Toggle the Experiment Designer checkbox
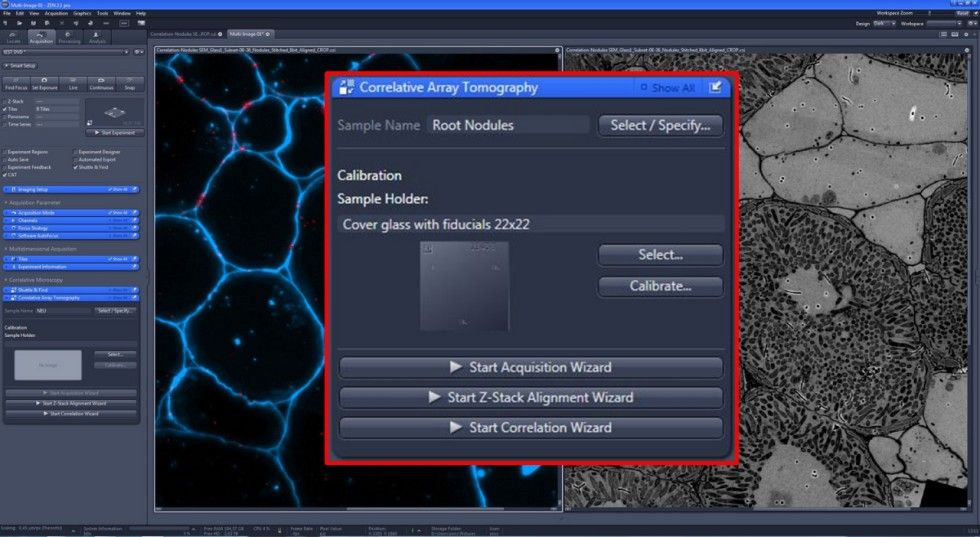The height and width of the screenshot is (537, 980). coord(76,152)
